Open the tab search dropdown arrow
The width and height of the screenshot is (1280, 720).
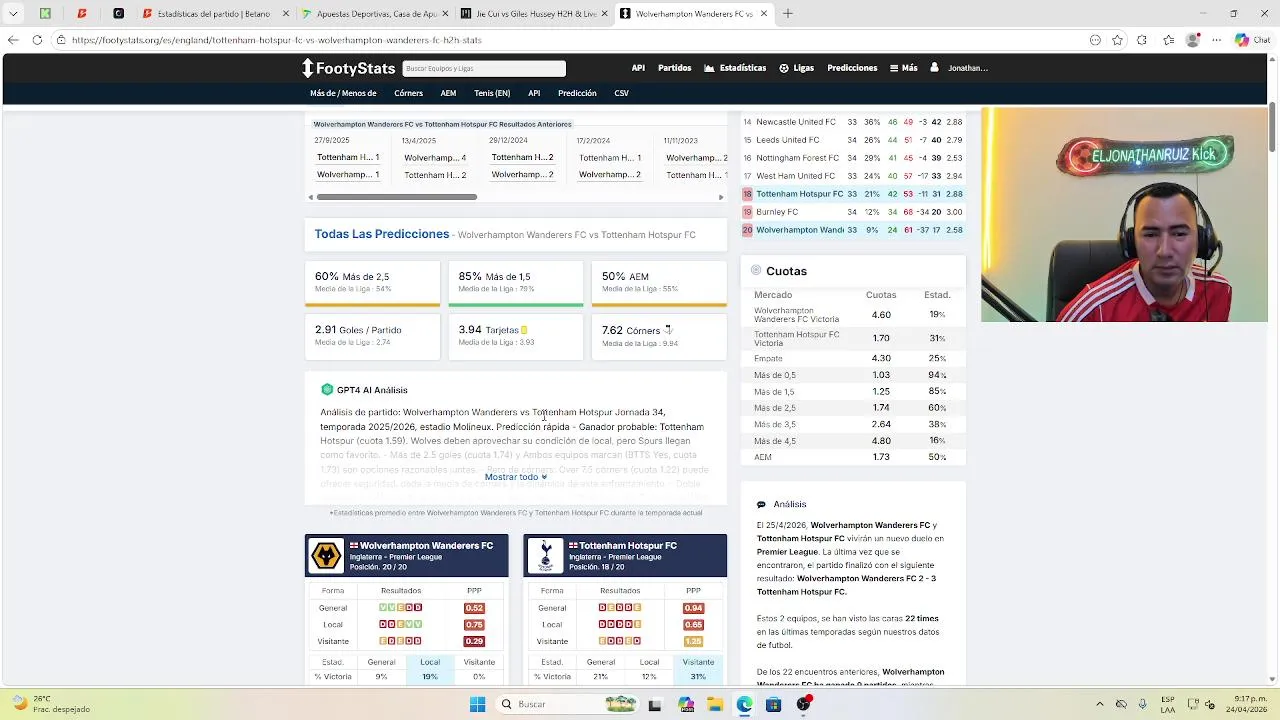pyautogui.click(x=13, y=14)
